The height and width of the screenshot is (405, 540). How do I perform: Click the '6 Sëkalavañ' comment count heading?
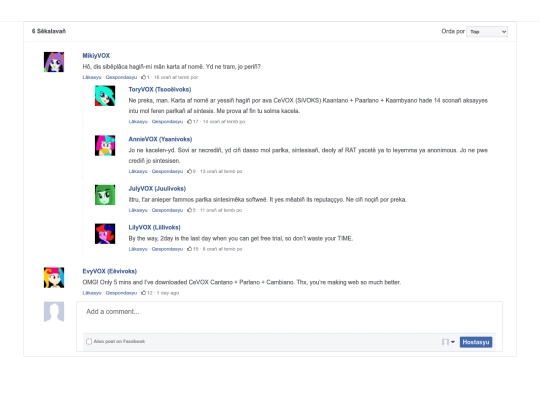point(49,31)
